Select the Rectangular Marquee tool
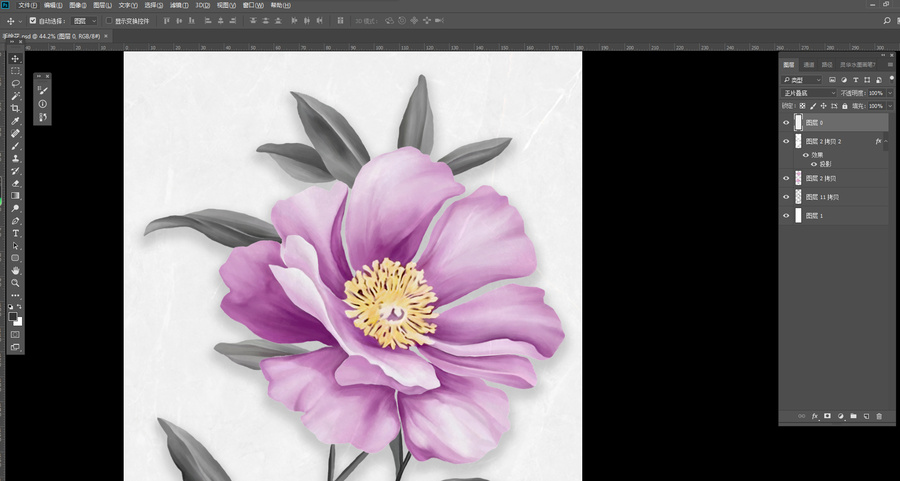 pos(15,71)
